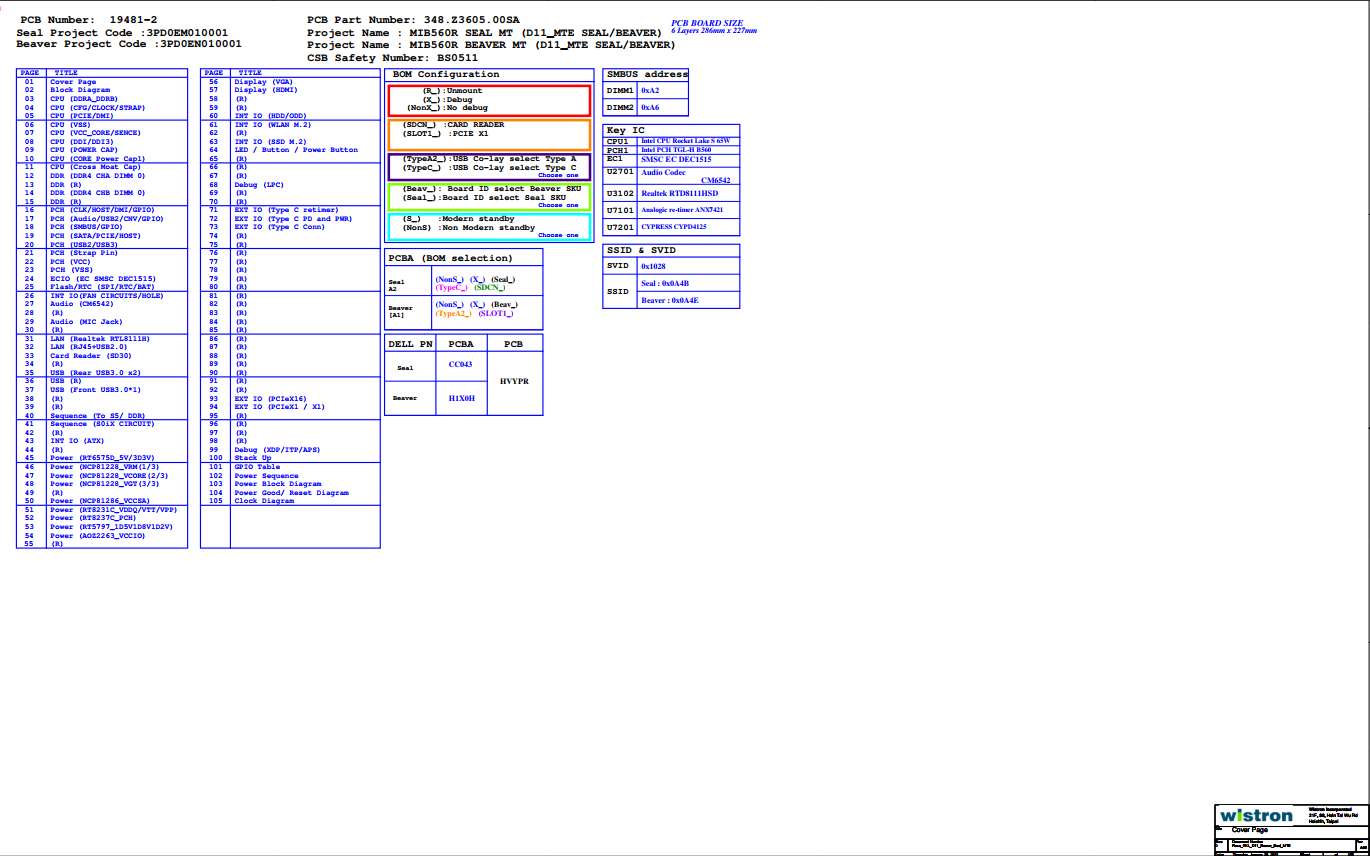Screen dimensions: 1370x856
Task: Select 'PCH (Audio/USB2/CNV/GPIO)' entry
Action: tap(106, 219)
